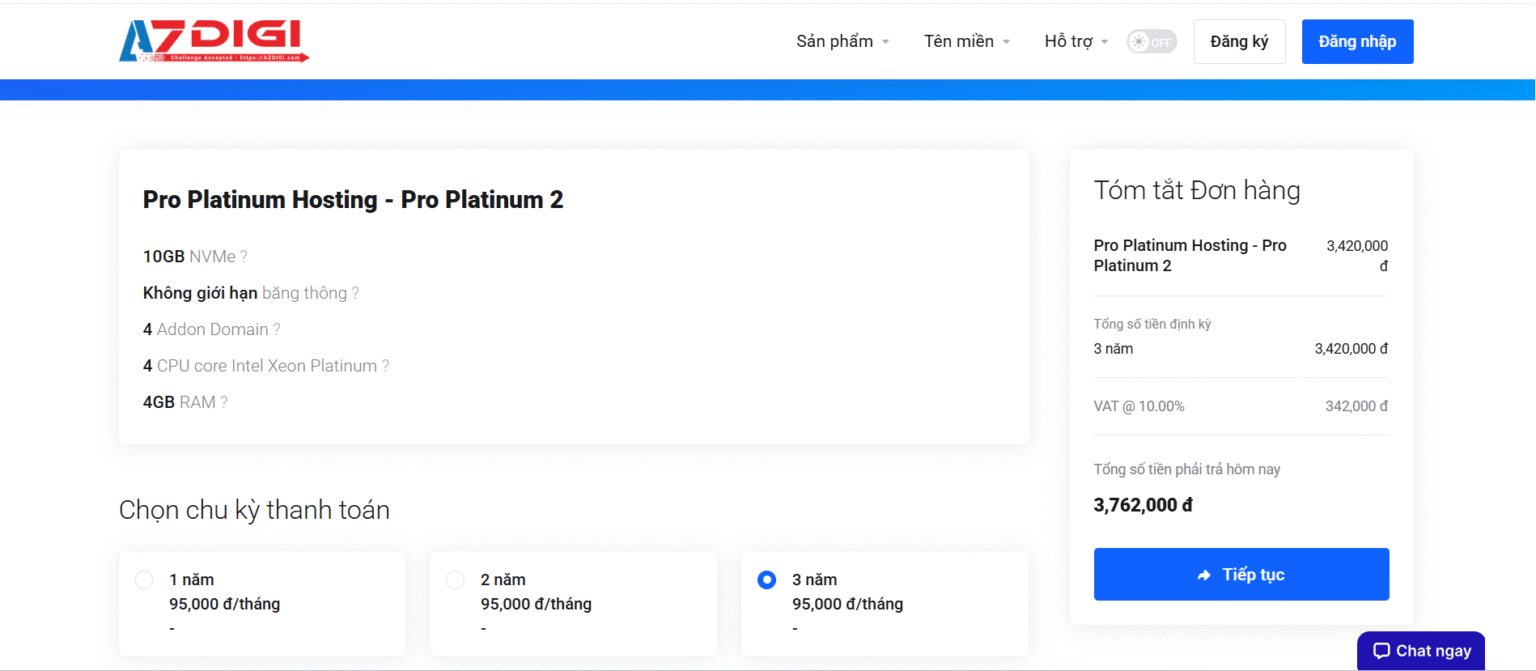1536x671 pixels.
Task: Click the AZDIGI logo
Action: [x=213, y=41]
